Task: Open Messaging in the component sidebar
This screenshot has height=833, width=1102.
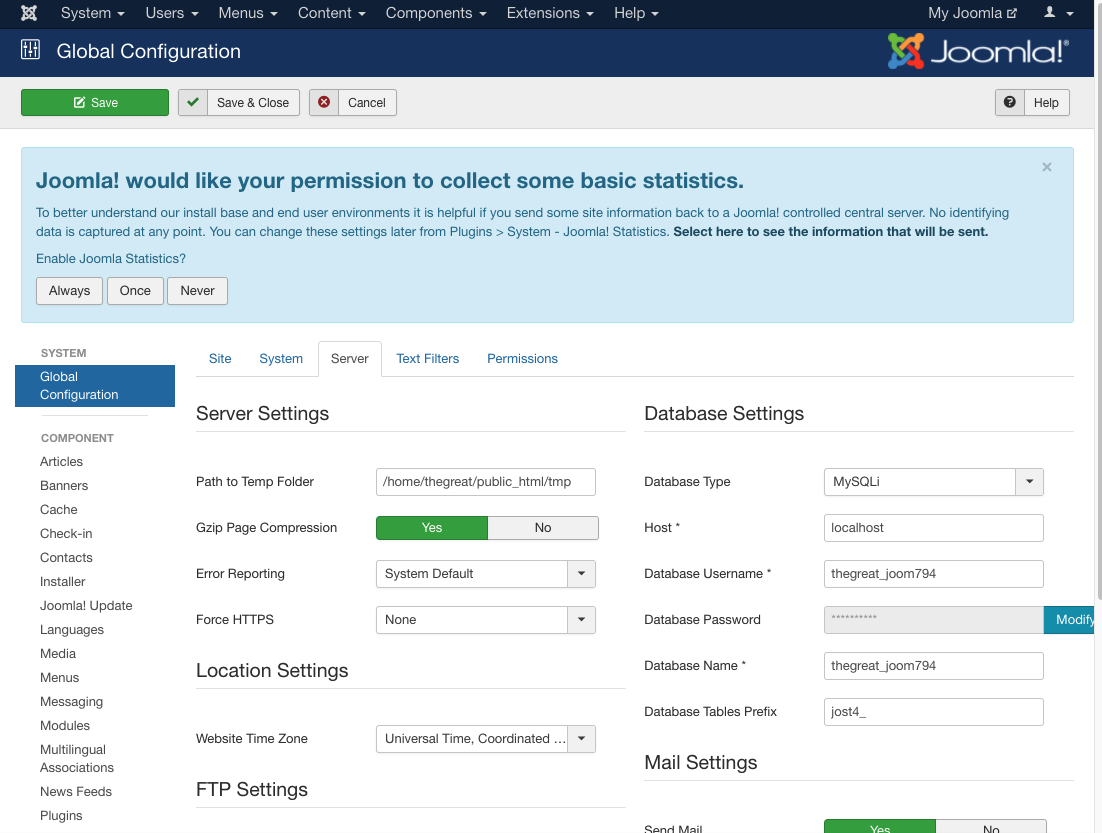Action: pyautogui.click(x=71, y=702)
